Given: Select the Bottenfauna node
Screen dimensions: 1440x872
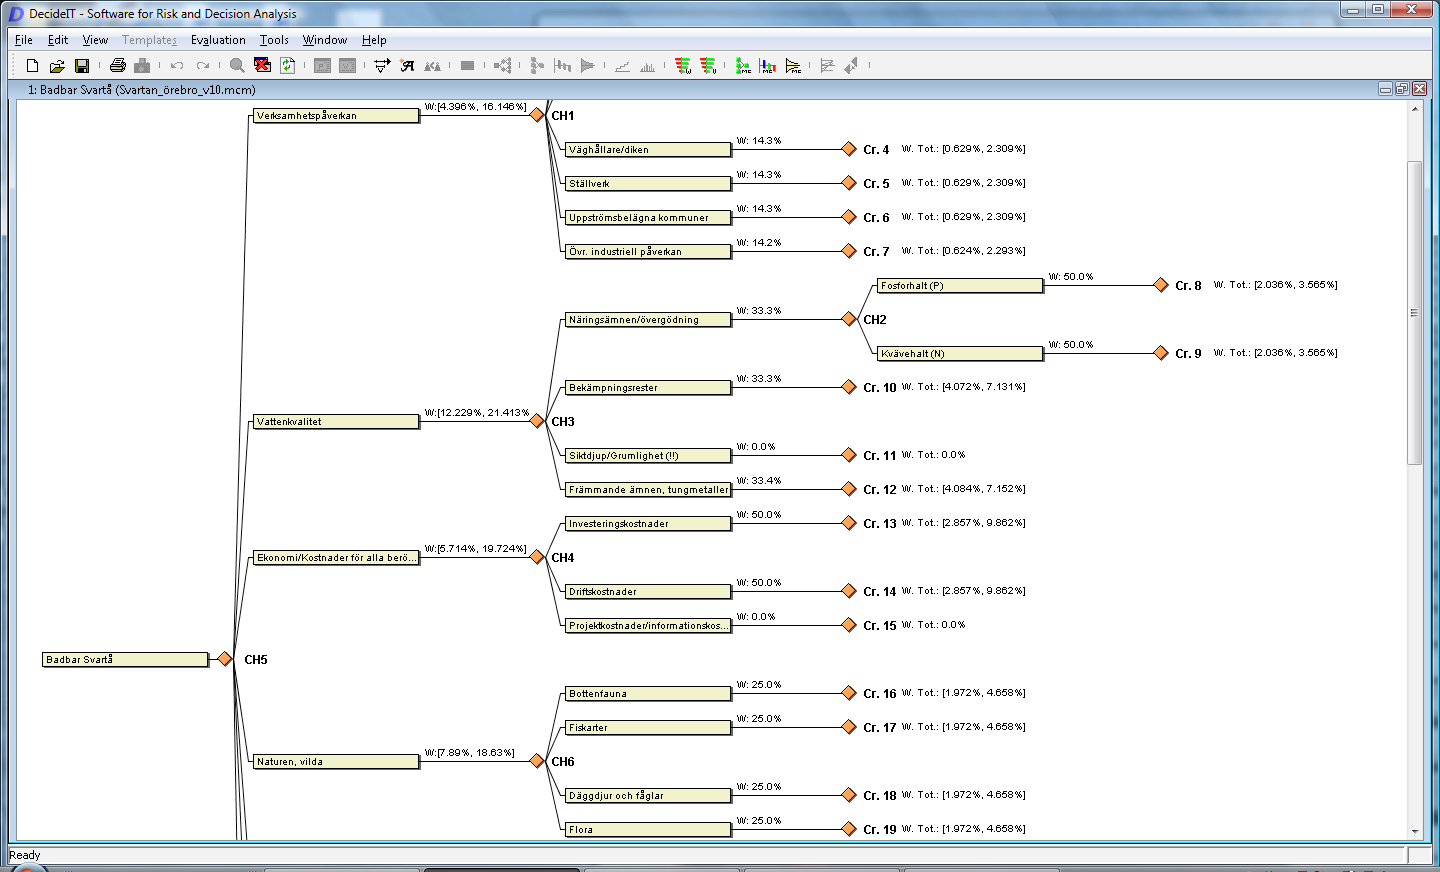Looking at the screenshot, I should point(648,693).
